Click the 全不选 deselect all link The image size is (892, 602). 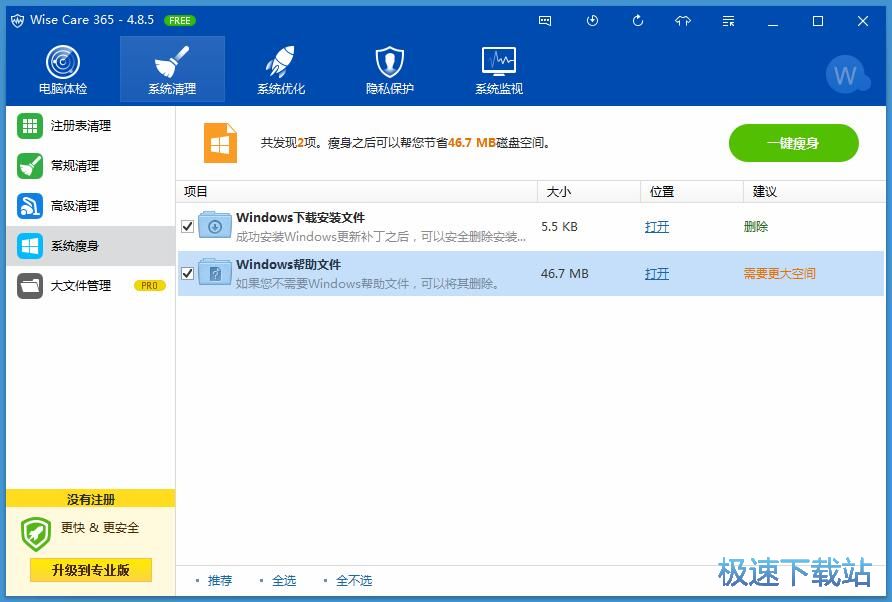click(x=354, y=580)
